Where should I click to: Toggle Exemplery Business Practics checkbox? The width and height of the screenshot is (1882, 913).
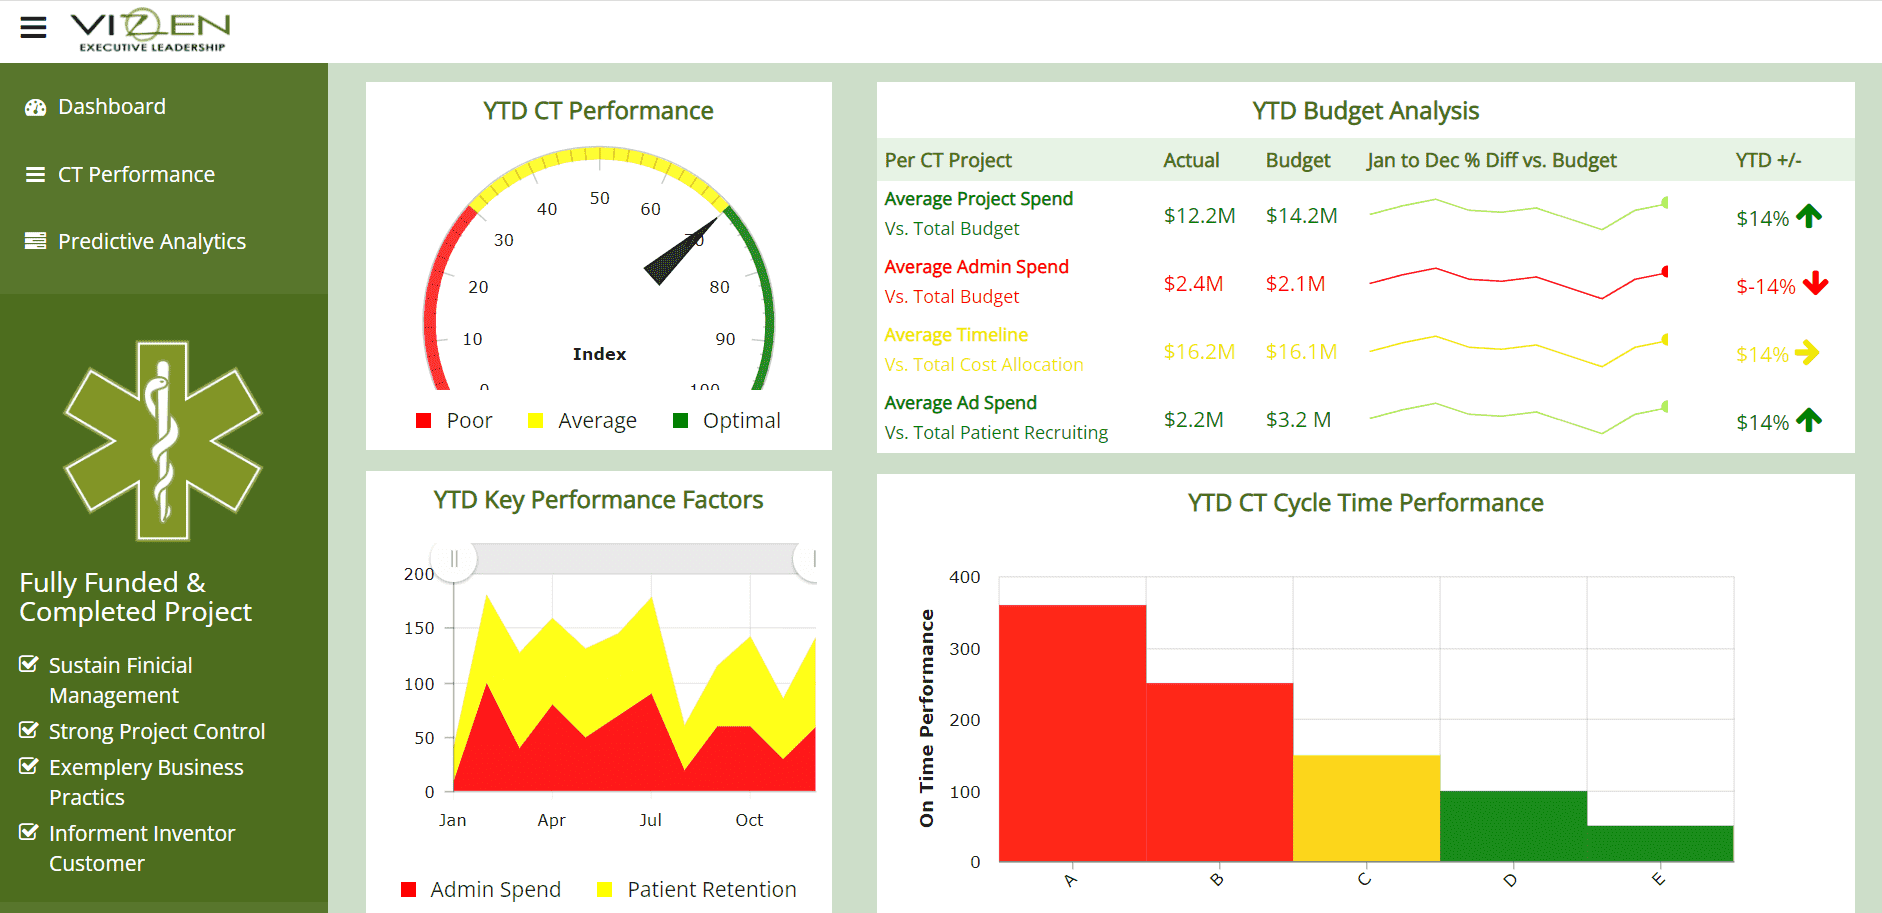click(29, 766)
